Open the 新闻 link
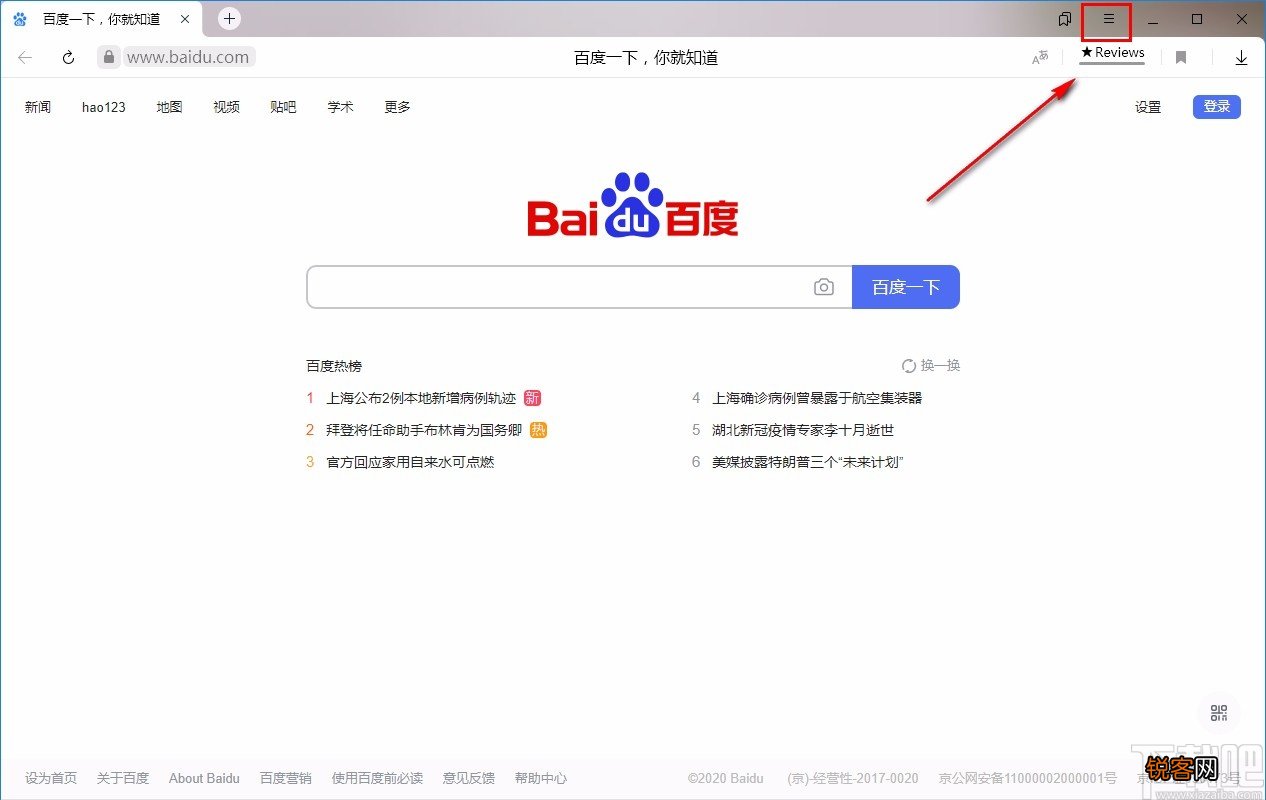Viewport: 1266px width, 800px height. tap(38, 107)
